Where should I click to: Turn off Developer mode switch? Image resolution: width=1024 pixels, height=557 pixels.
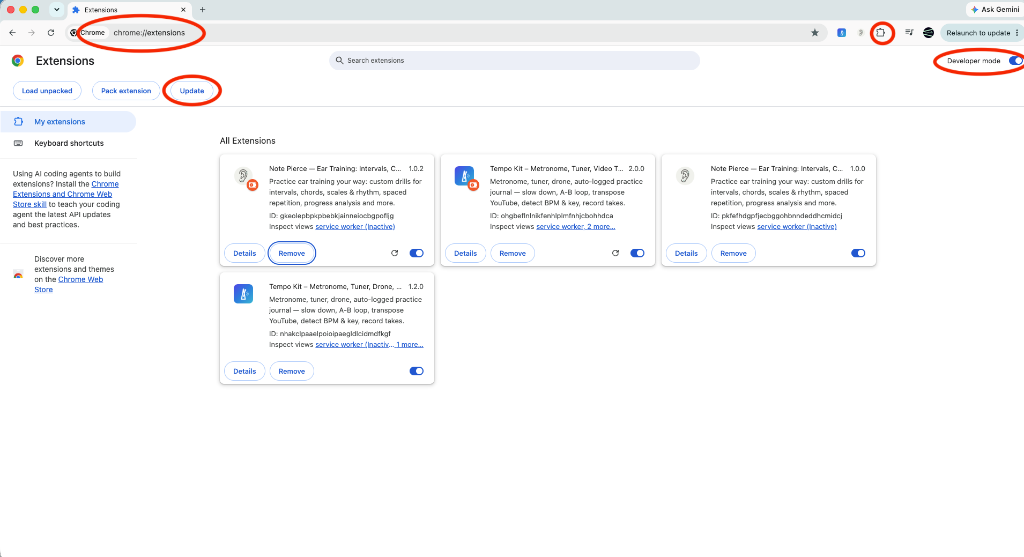pyautogui.click(x=1015, y=61)
